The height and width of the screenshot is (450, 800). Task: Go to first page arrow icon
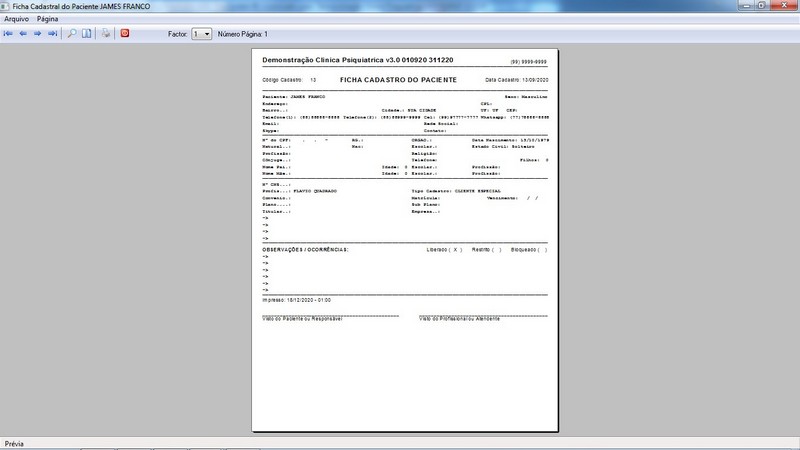(8, 34)
